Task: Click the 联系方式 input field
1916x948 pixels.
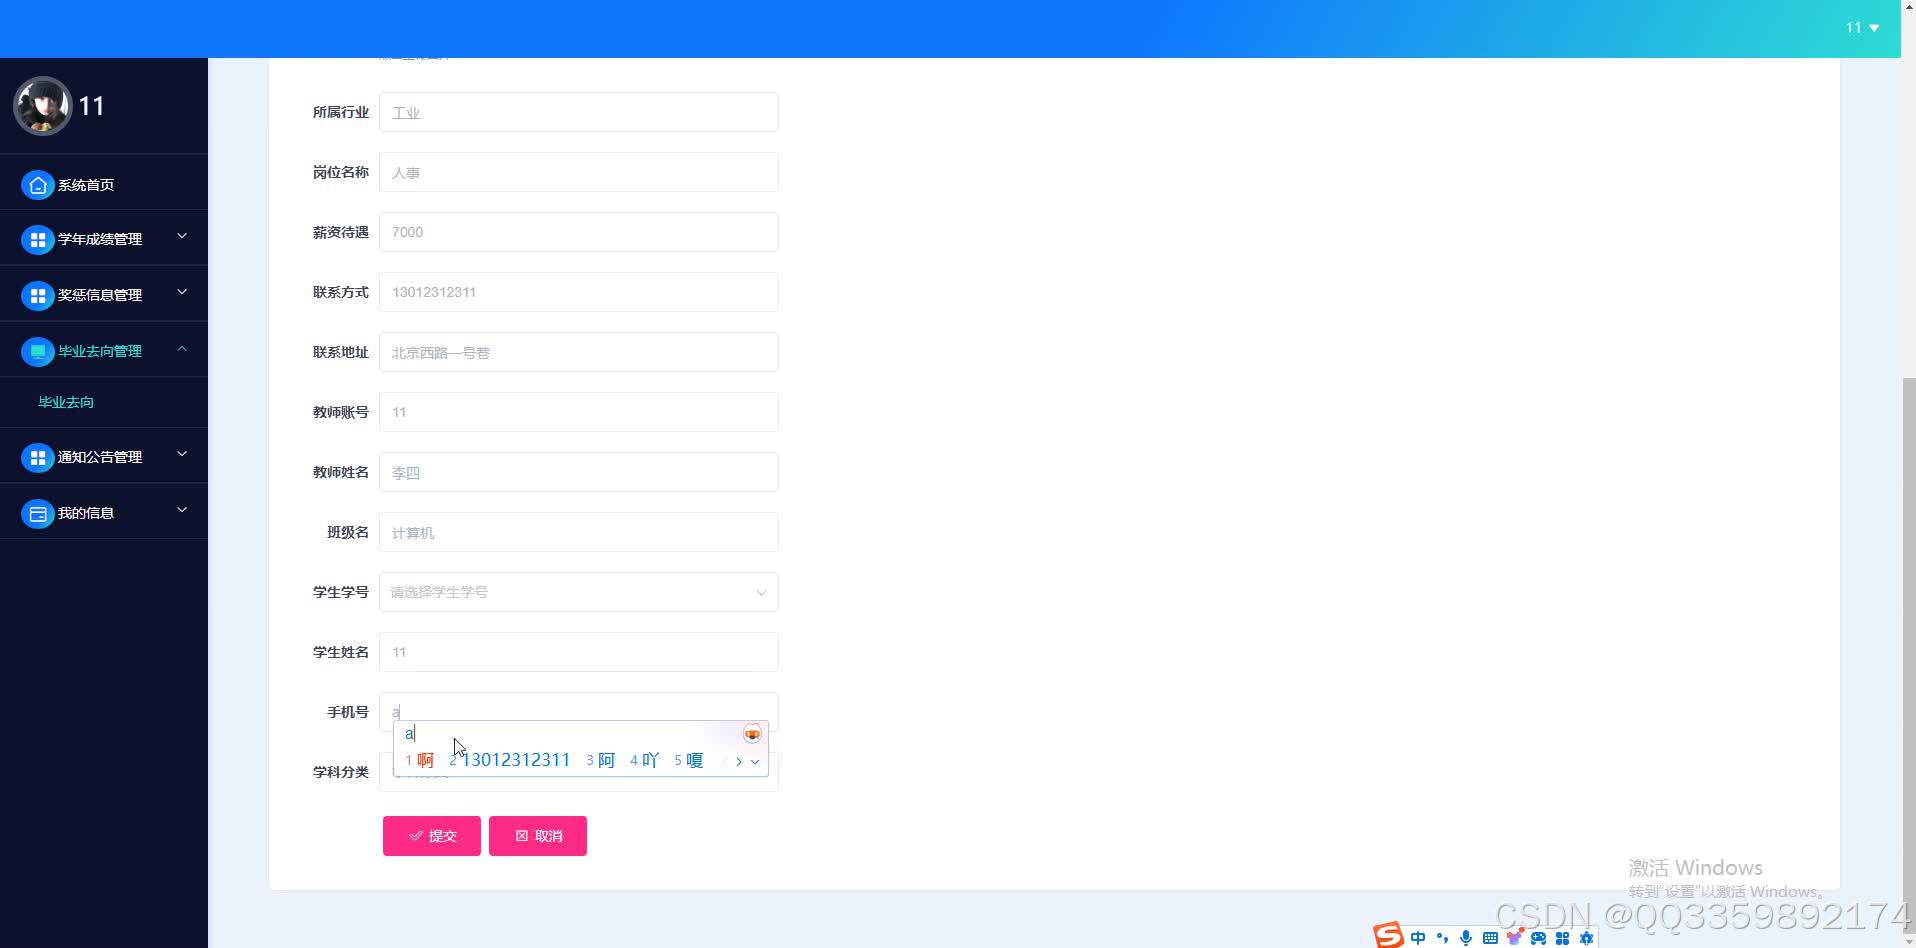Action: [578, 292]
